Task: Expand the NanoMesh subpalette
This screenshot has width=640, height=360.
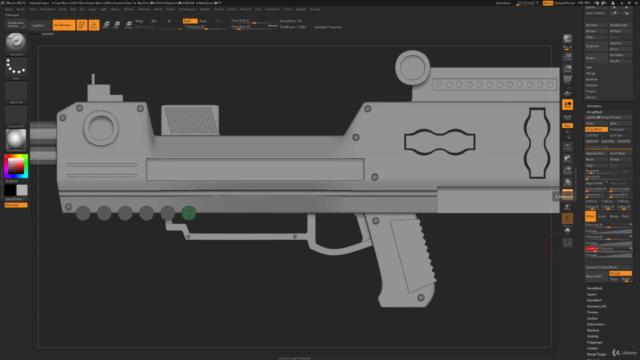Action: (x=594, y=288)
